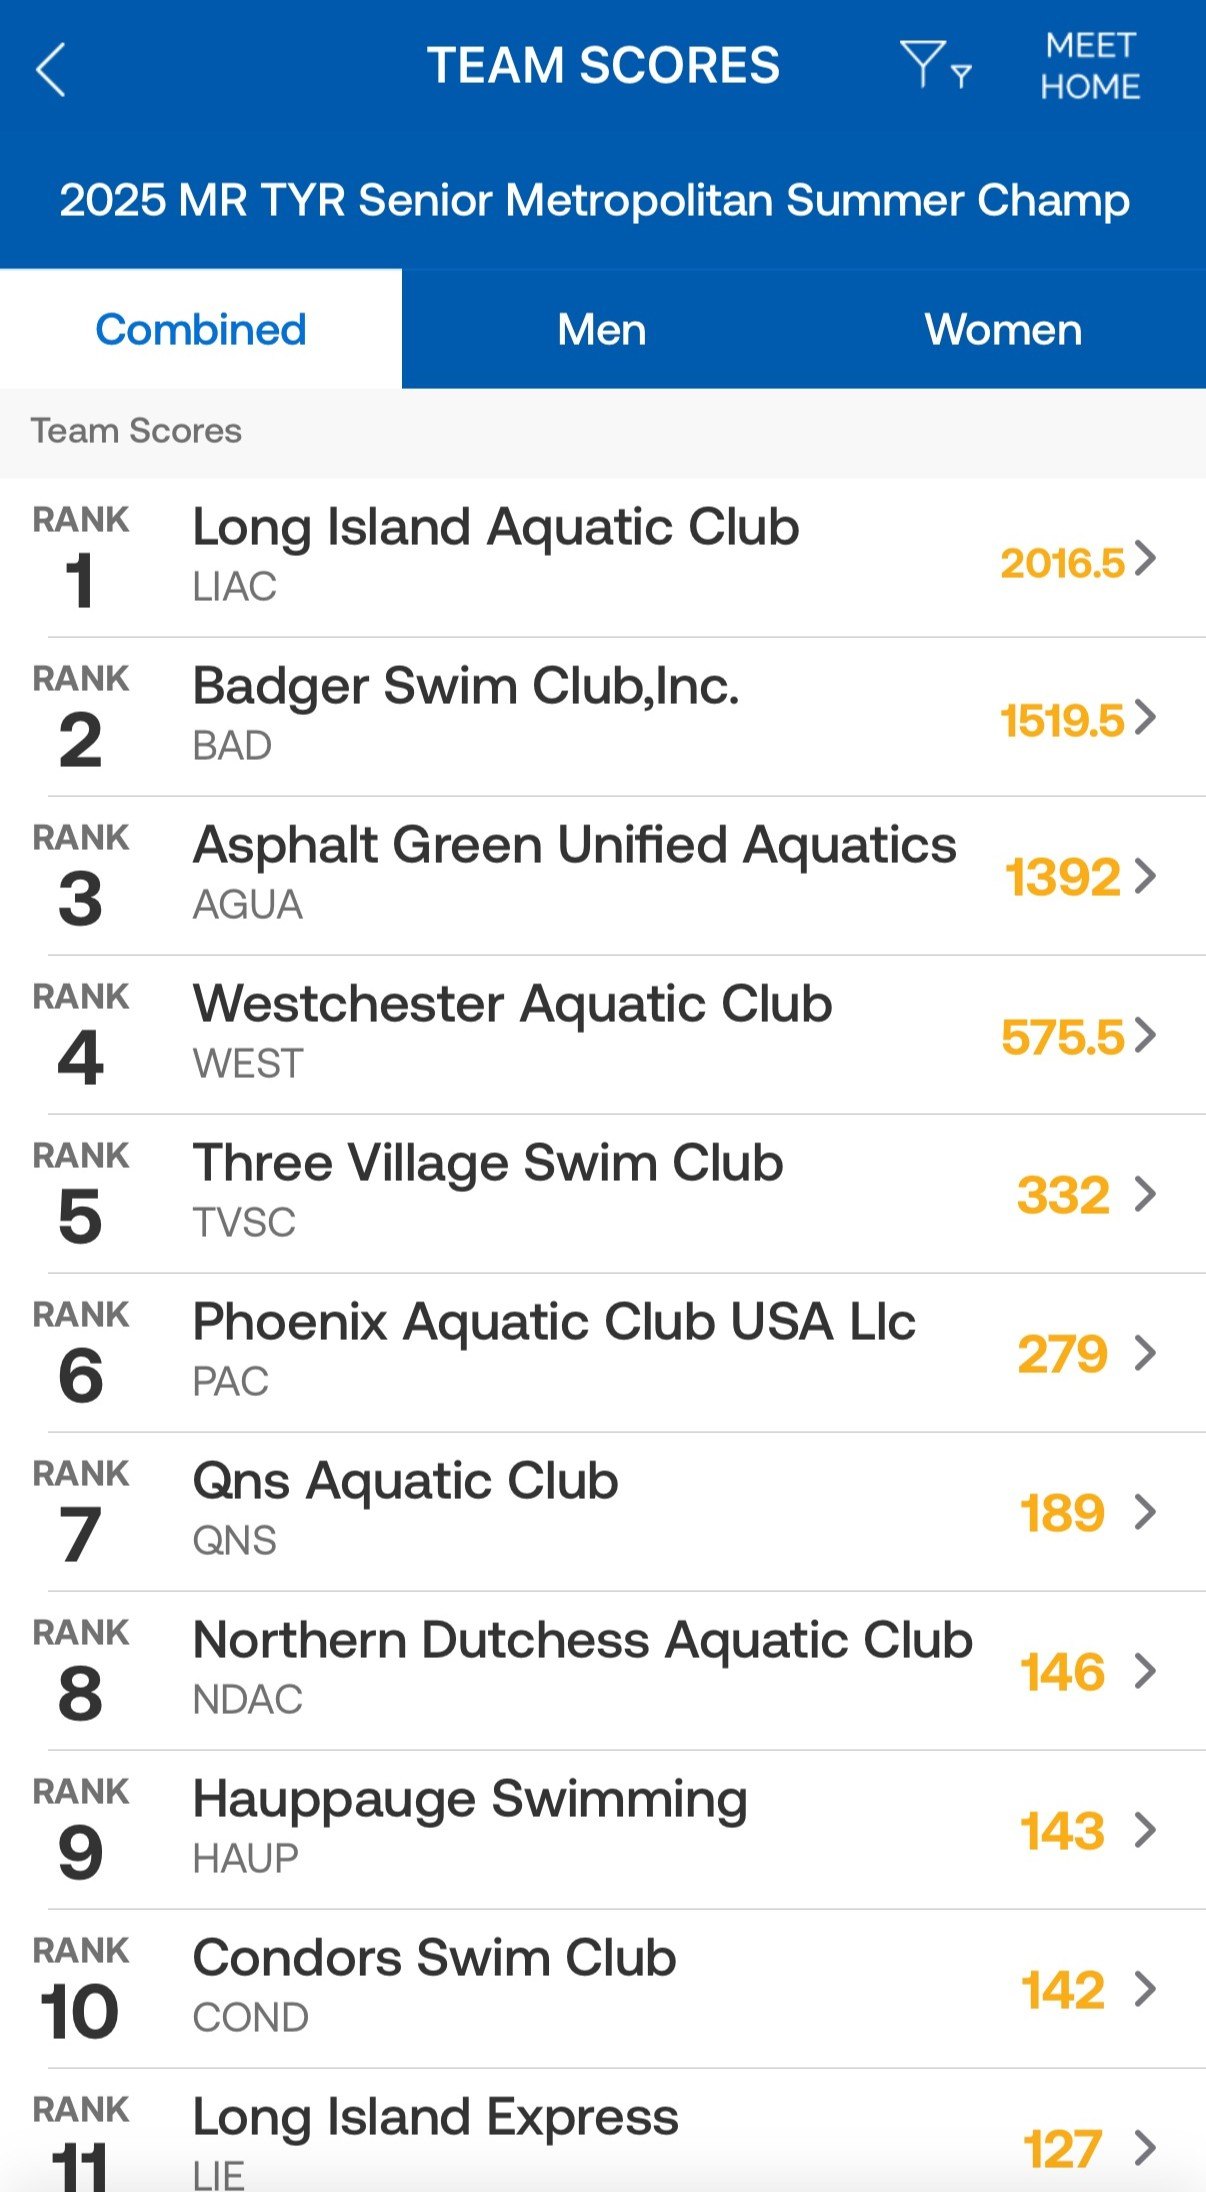This screenshot has width=1206, height=2192.
Task: Tap the back arrow icon
Action: click(51, 69)
